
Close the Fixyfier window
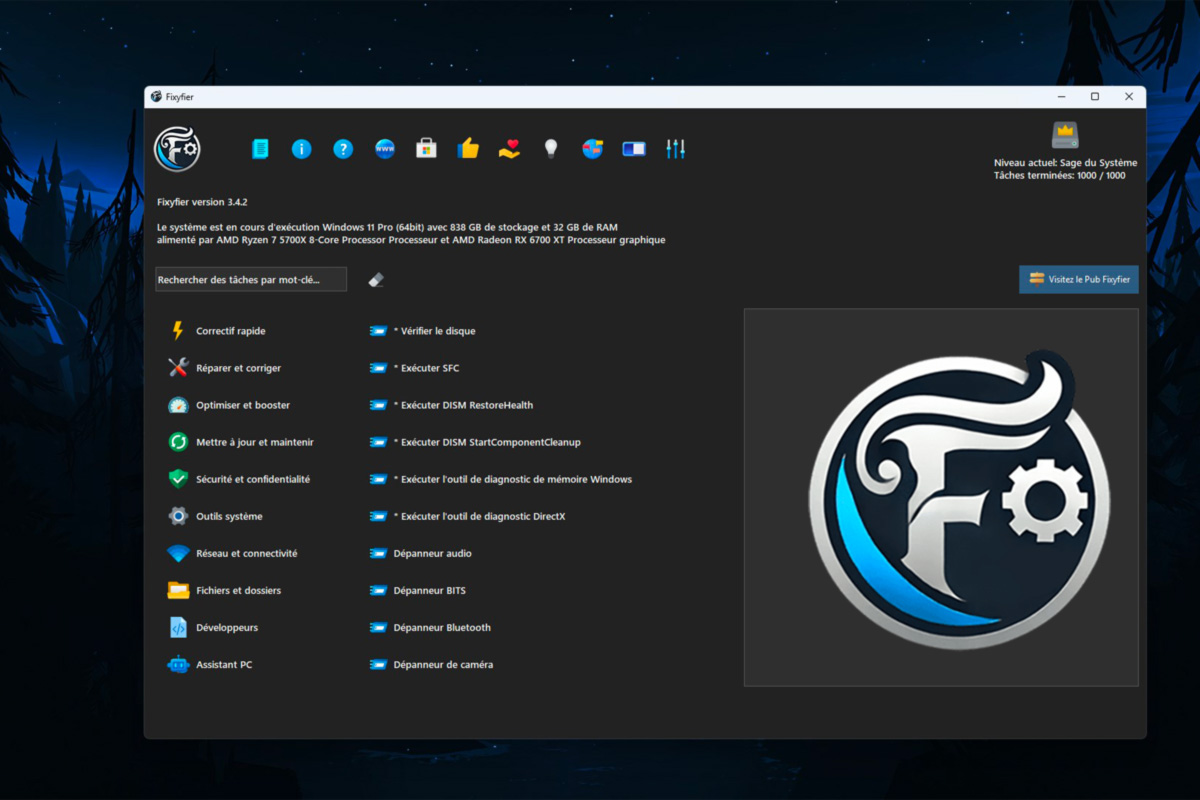pos(1129,97)
